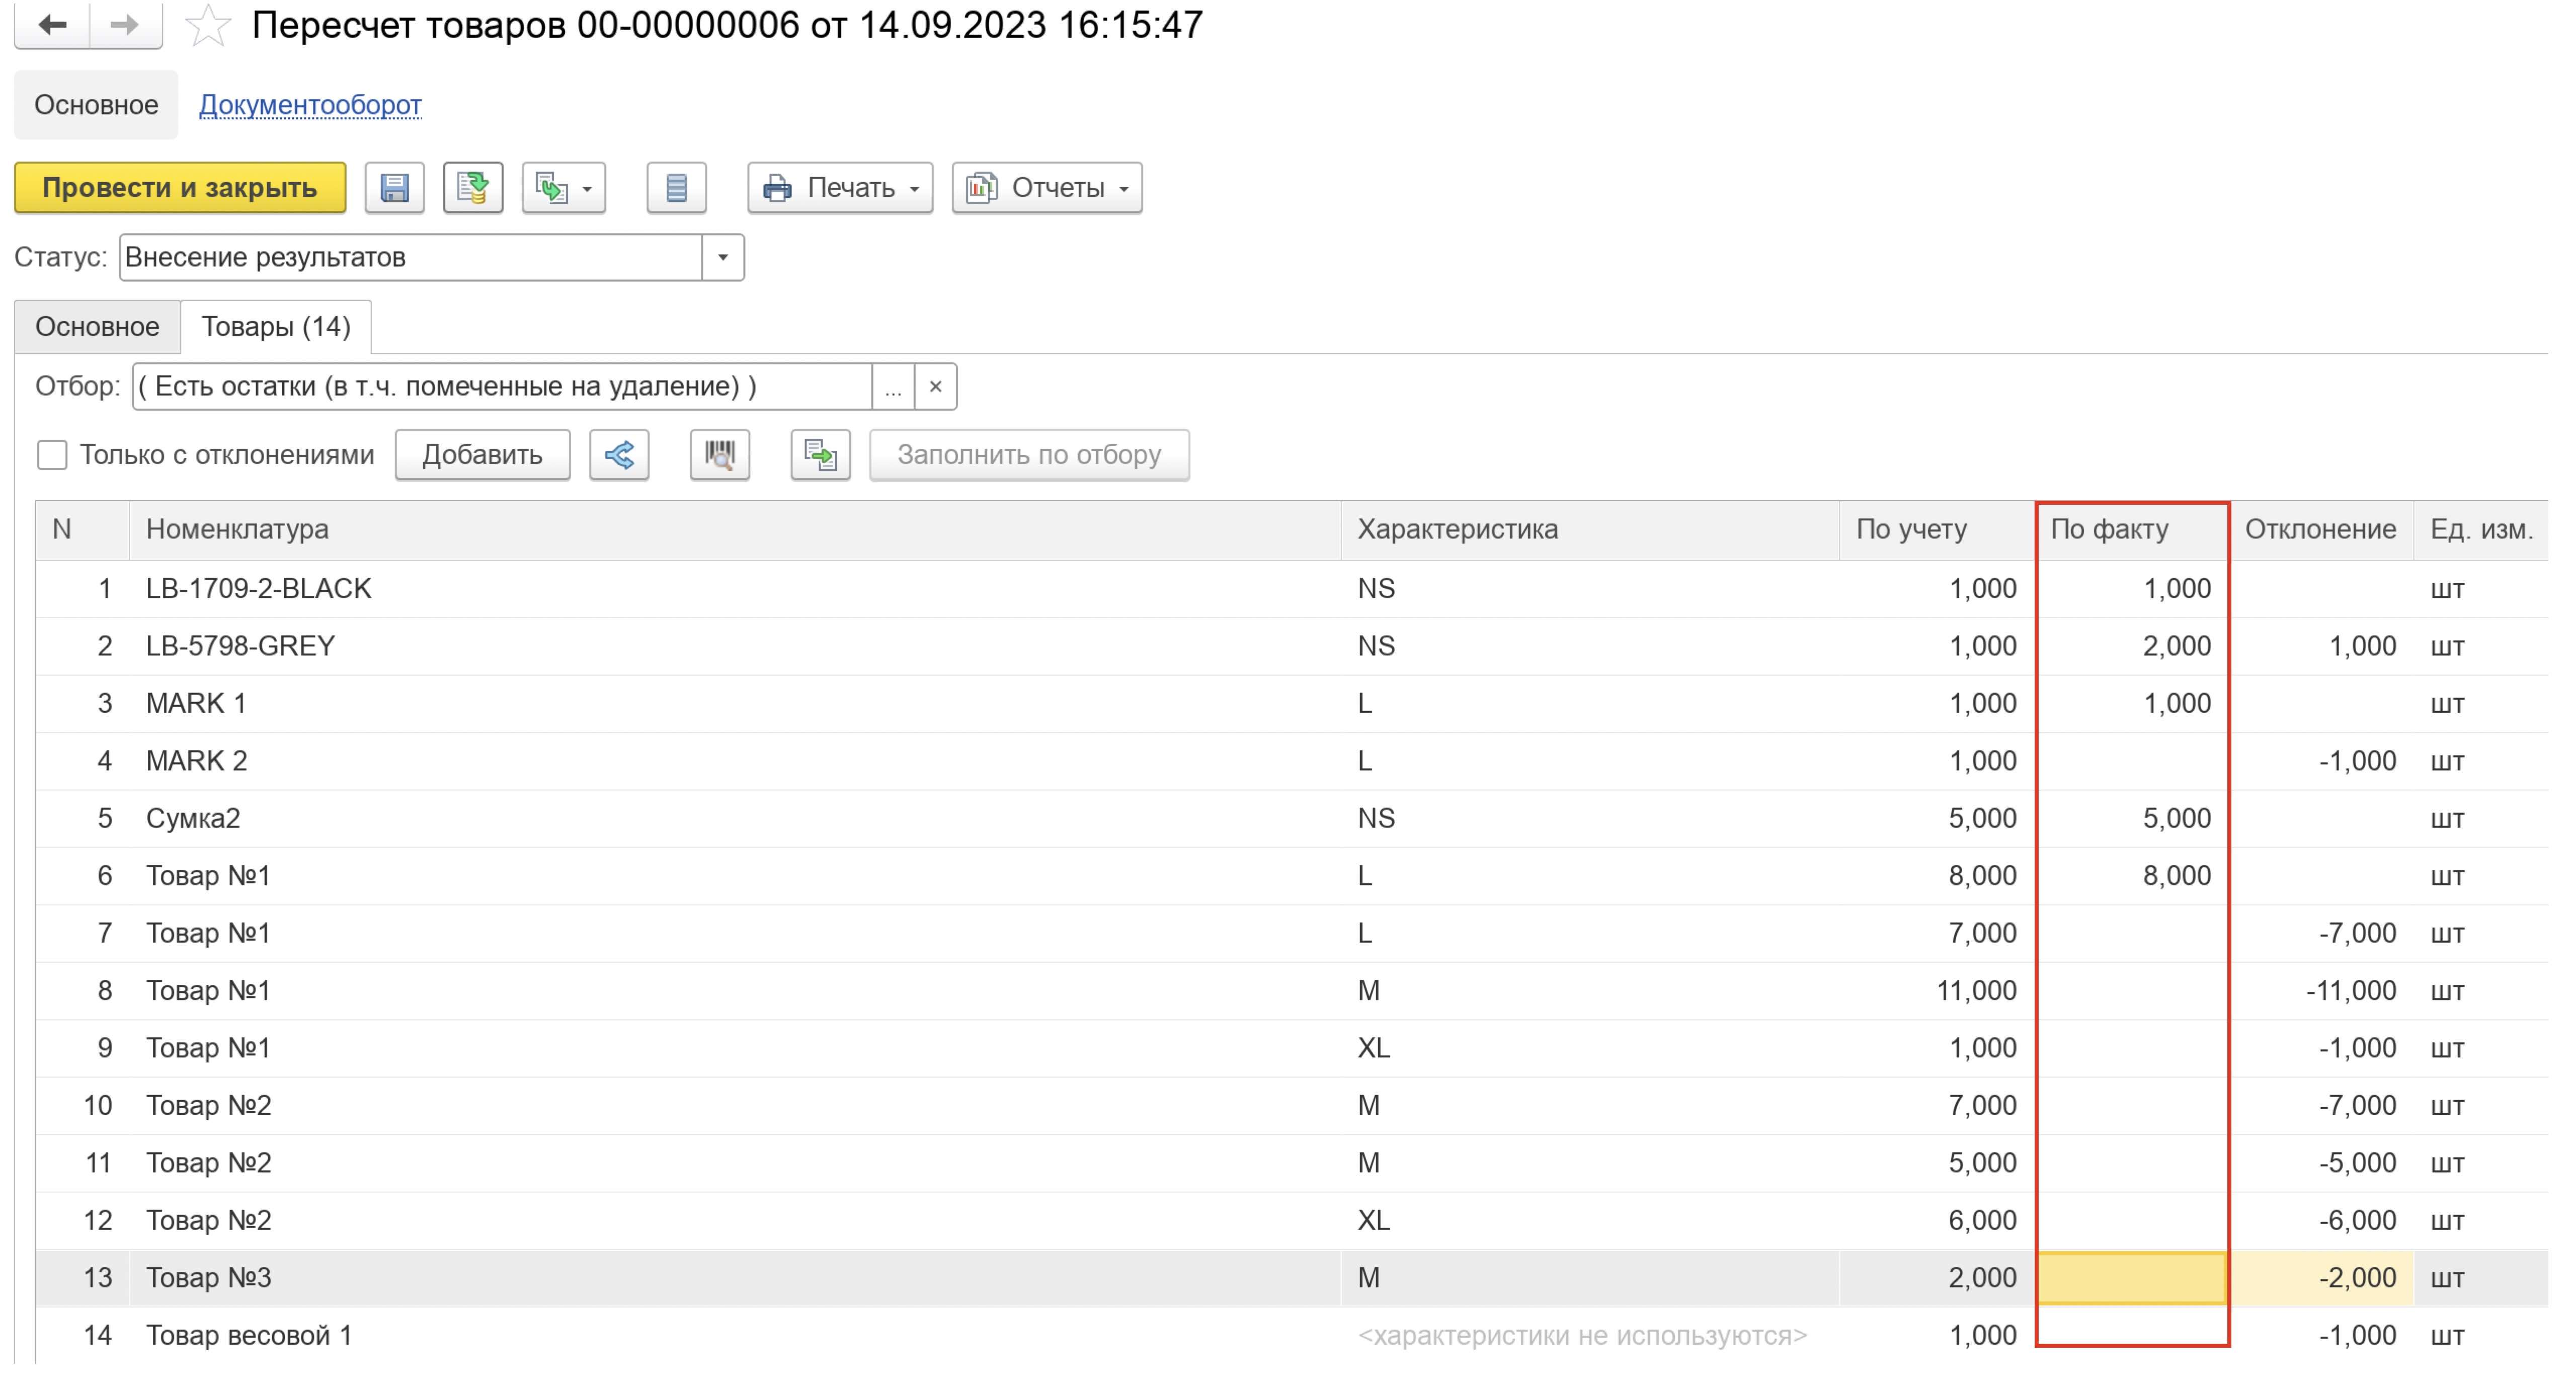Switch to the Товары (14) tab
The image size is (2576, 1383).
coord(276,327)
